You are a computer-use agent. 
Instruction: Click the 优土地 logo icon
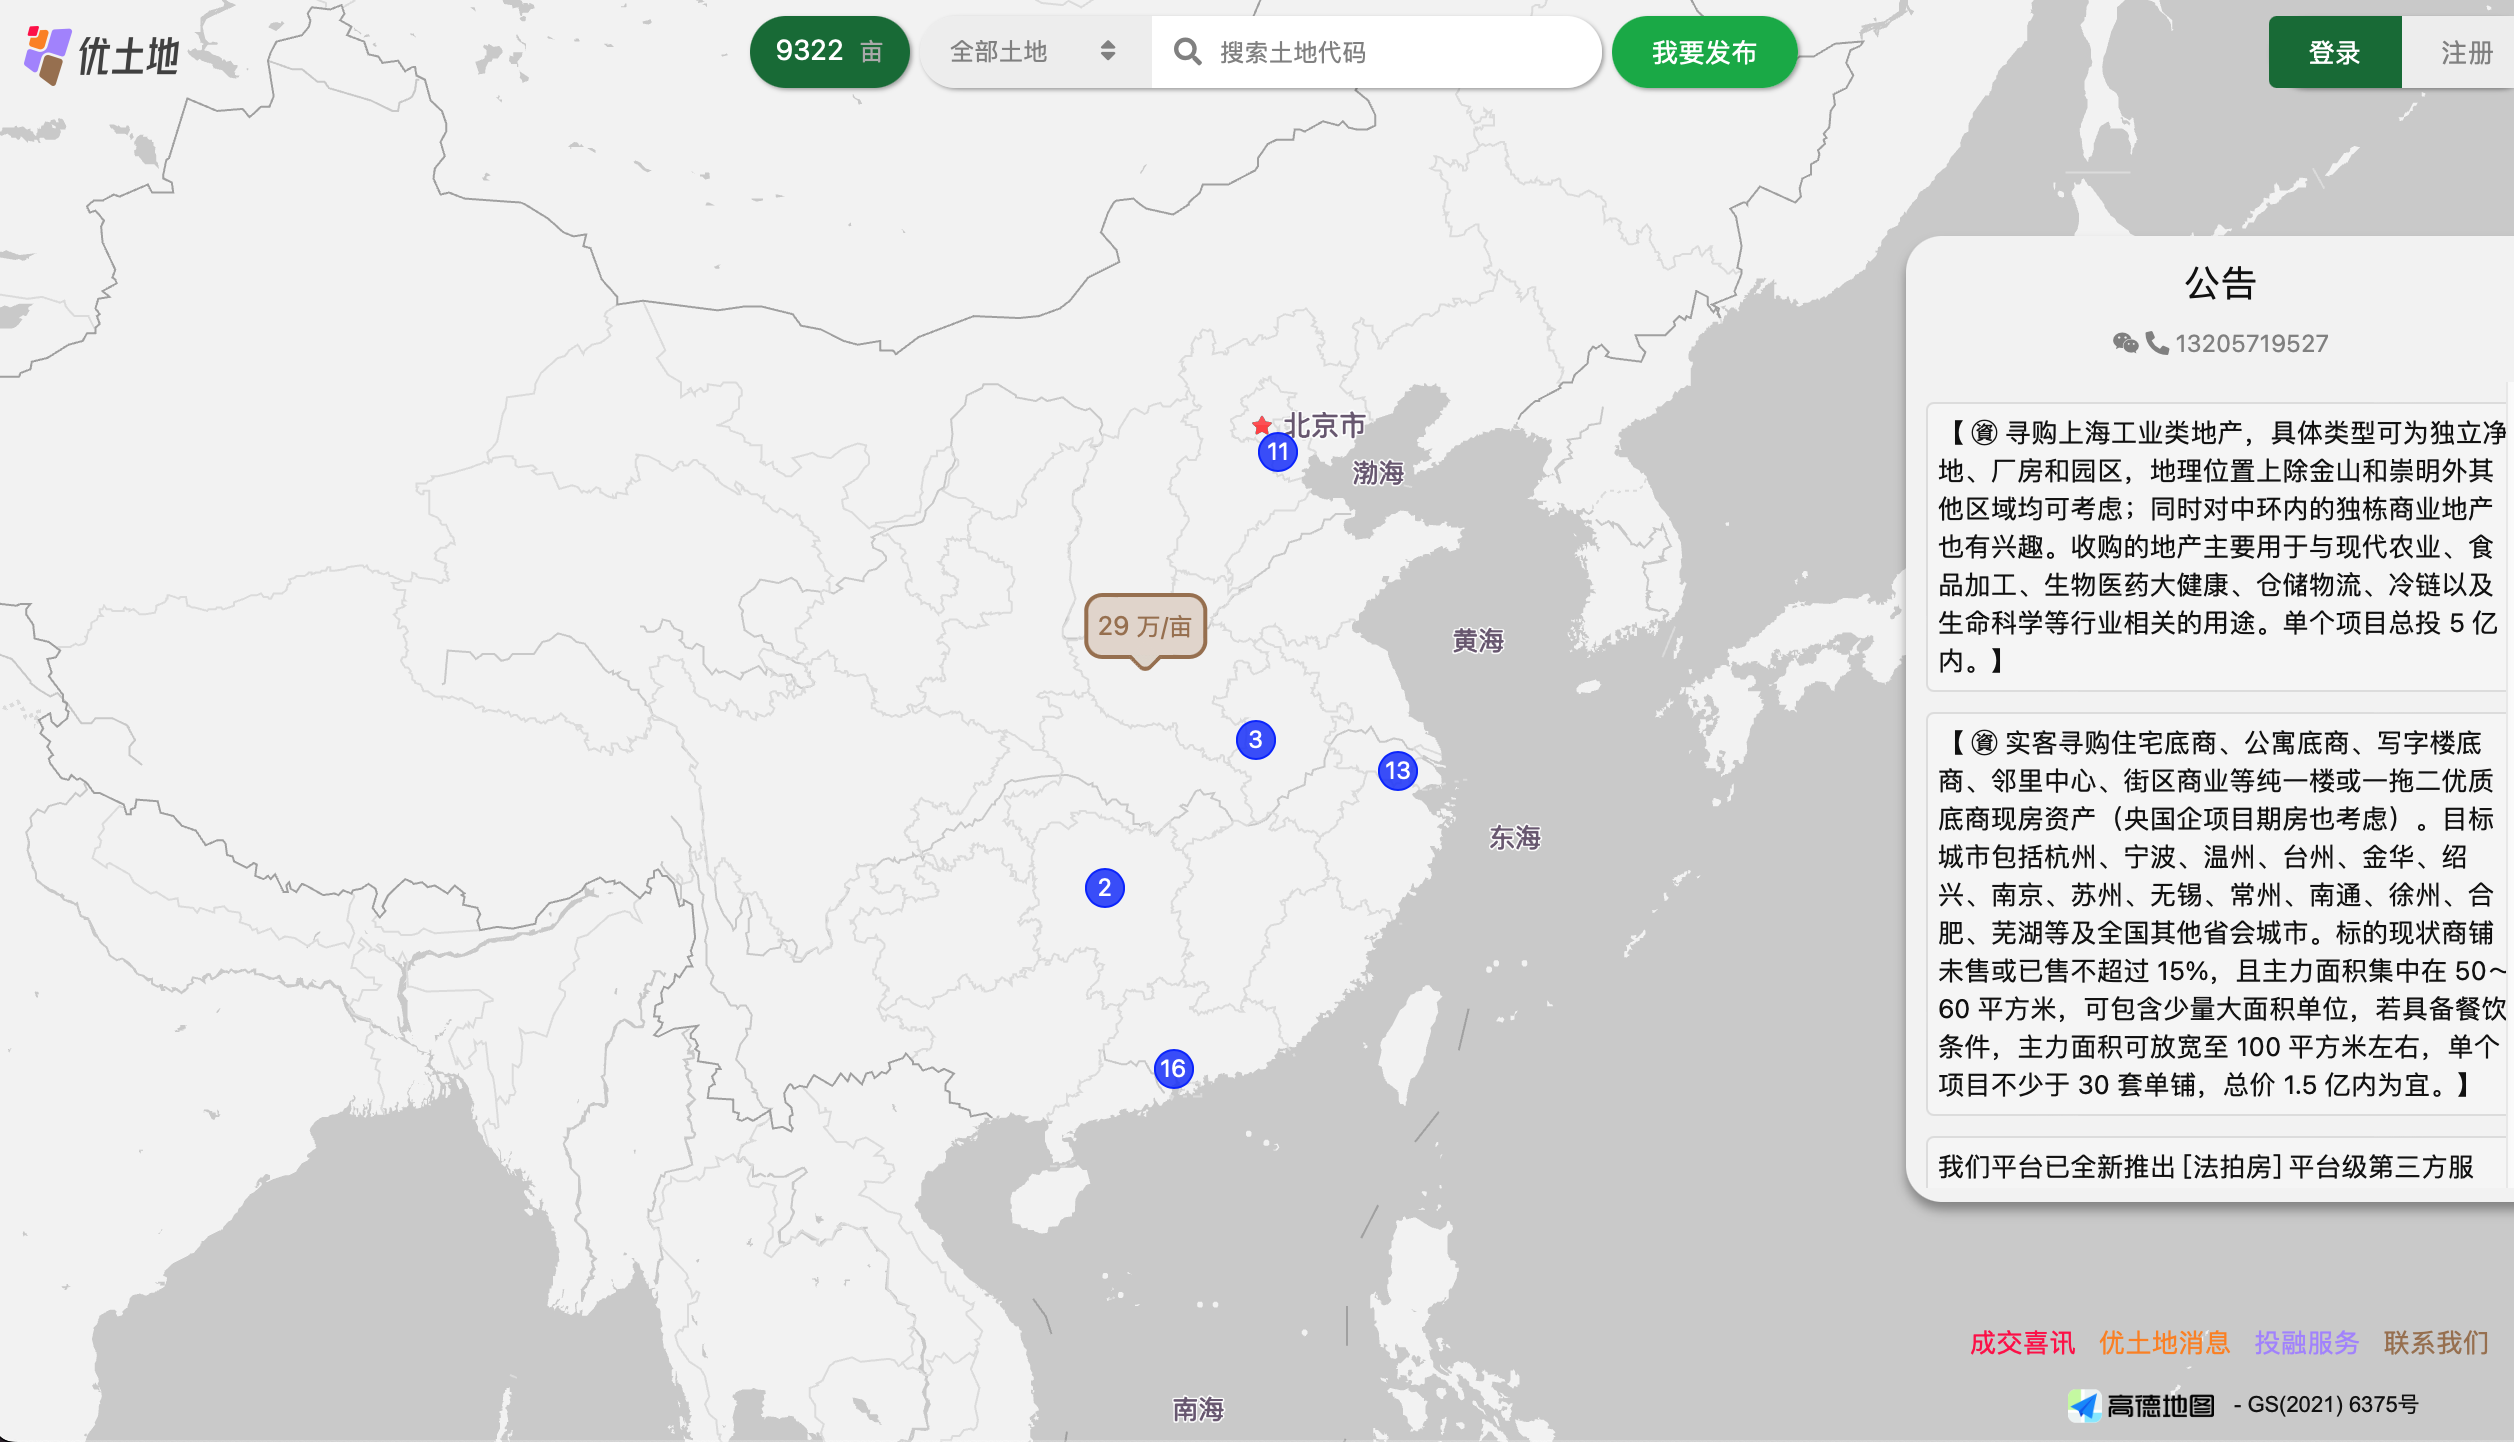[48, 55]
